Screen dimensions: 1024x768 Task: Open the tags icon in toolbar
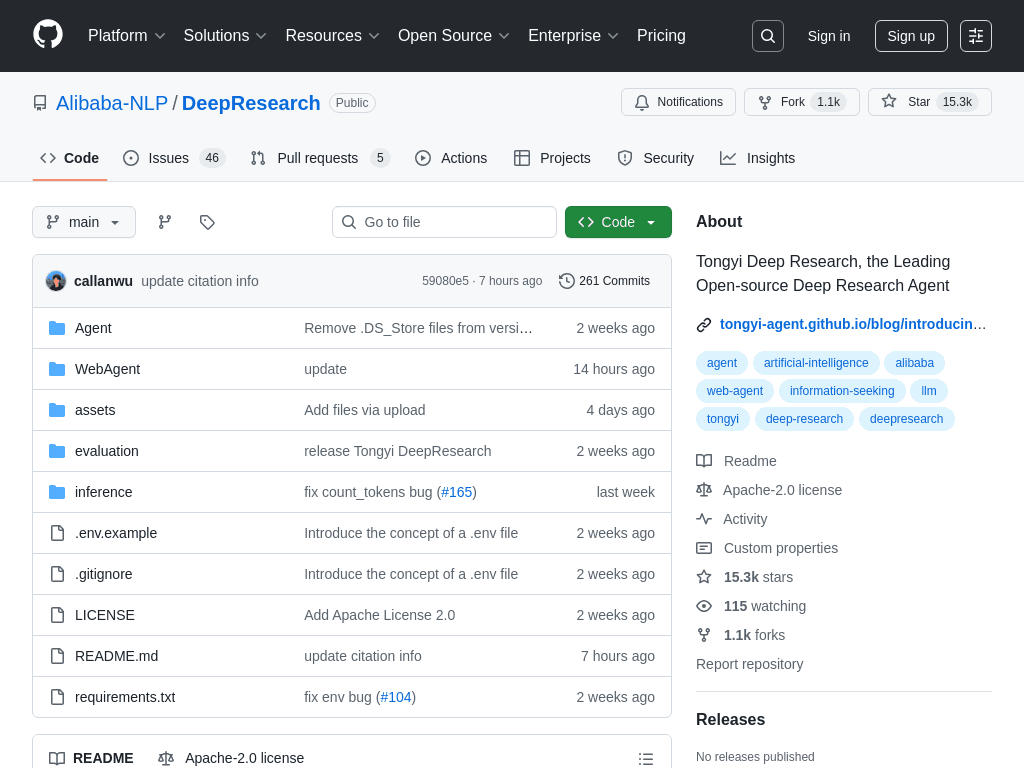click(207, 222)
